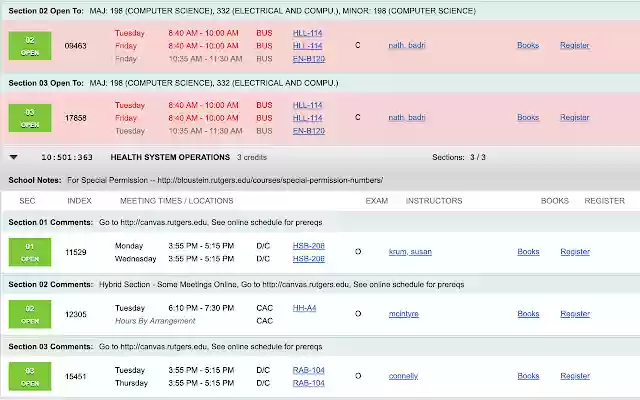
Task: Click the SEC column header
Action: click(27, 201)
